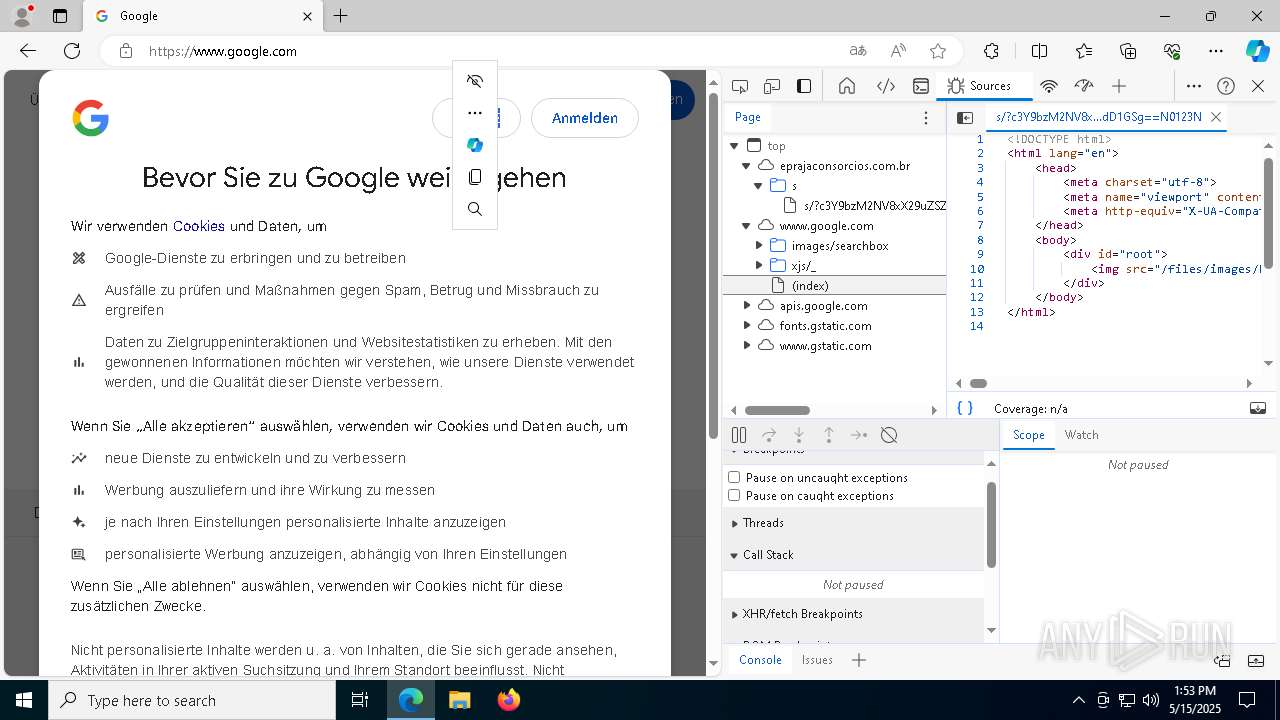Collapse the www.google.com tree node
This screenshot has width=1280, height=720.
pos(746,226)
